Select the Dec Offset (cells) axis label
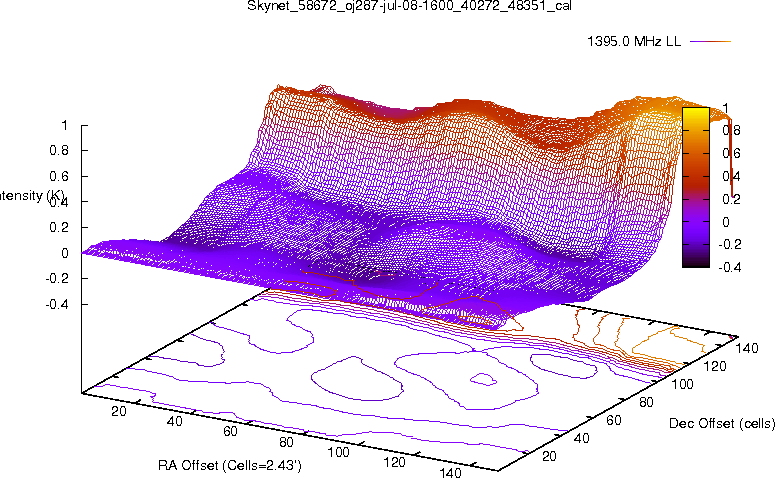The width and height of the screenshot is (775, 478). point(722,423)
